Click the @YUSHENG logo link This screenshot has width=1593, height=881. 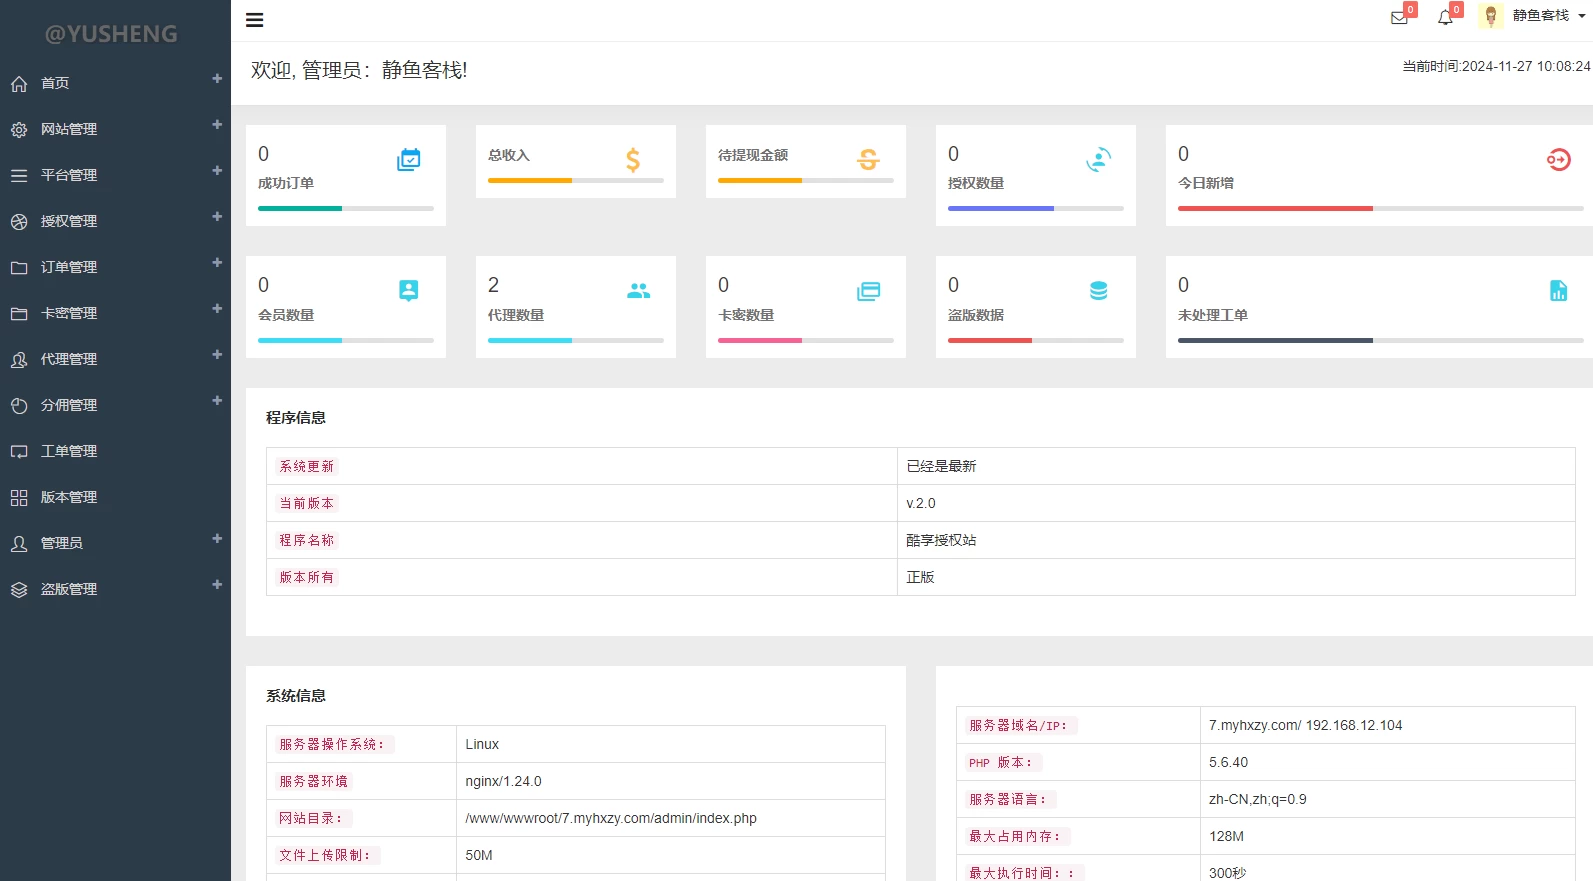[x=111, y=34]
